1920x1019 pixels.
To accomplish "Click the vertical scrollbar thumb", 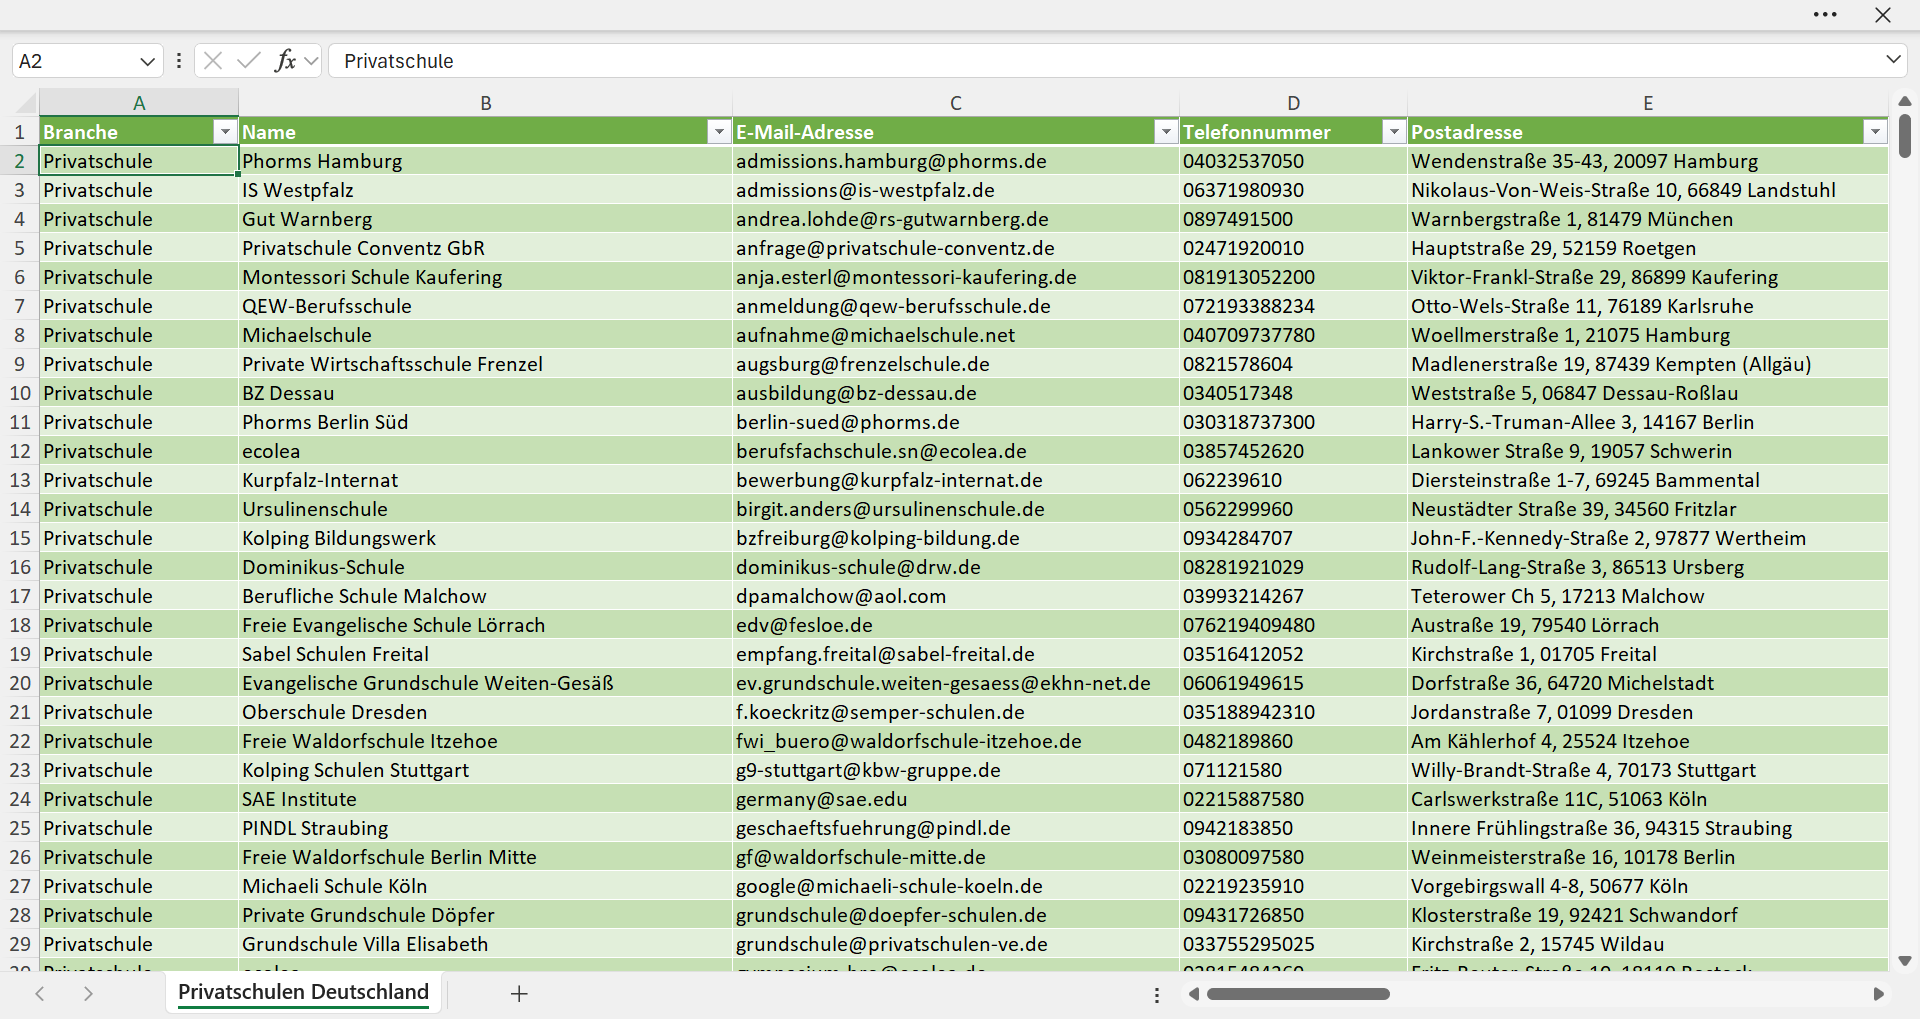I will 1904,135.
